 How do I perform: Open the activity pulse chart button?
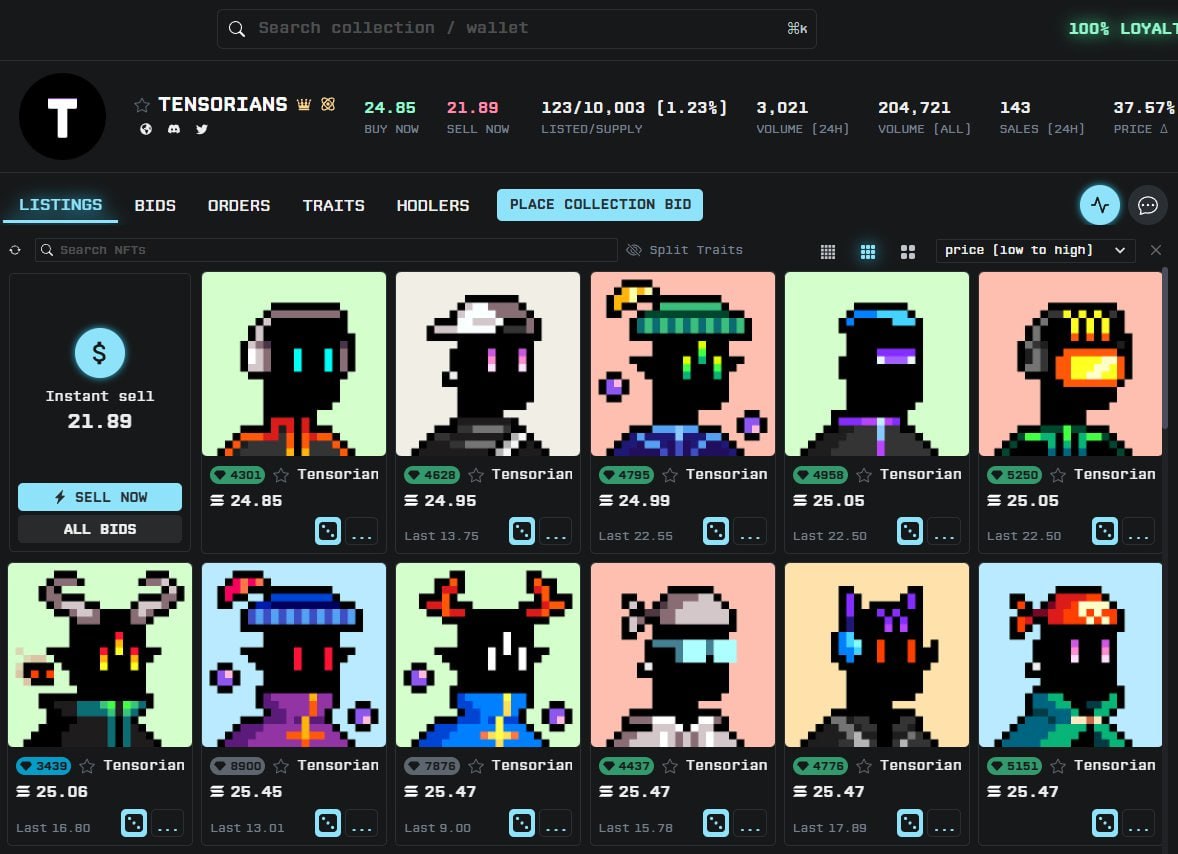click(x=1100, y=204)
